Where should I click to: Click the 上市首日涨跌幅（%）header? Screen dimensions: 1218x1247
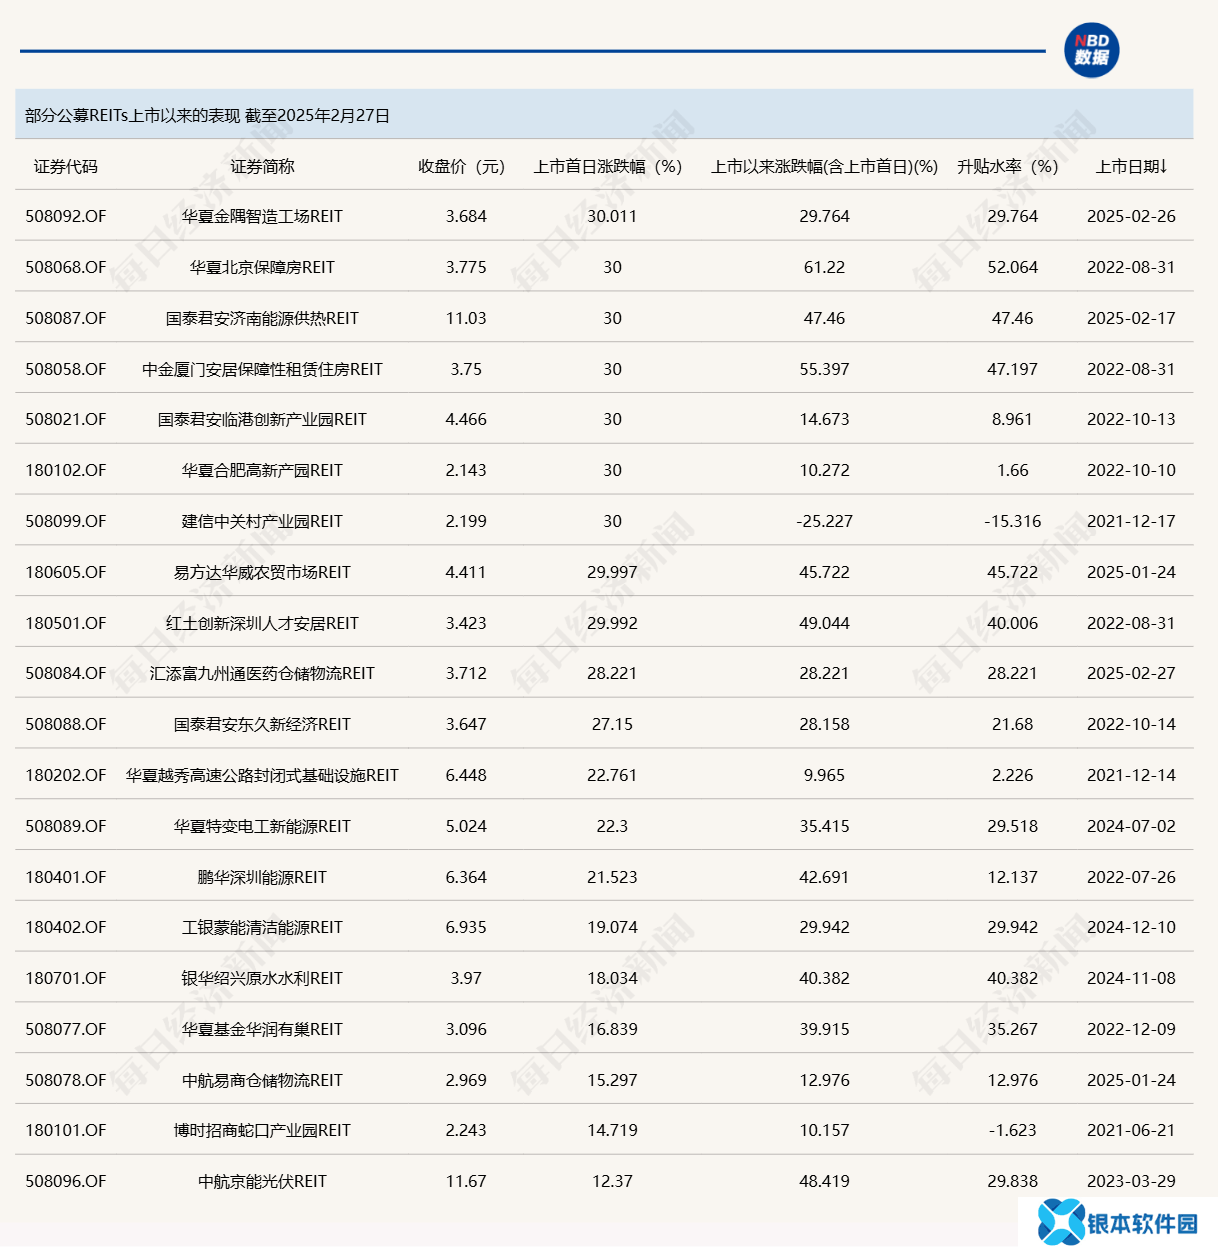coord(608,166)
